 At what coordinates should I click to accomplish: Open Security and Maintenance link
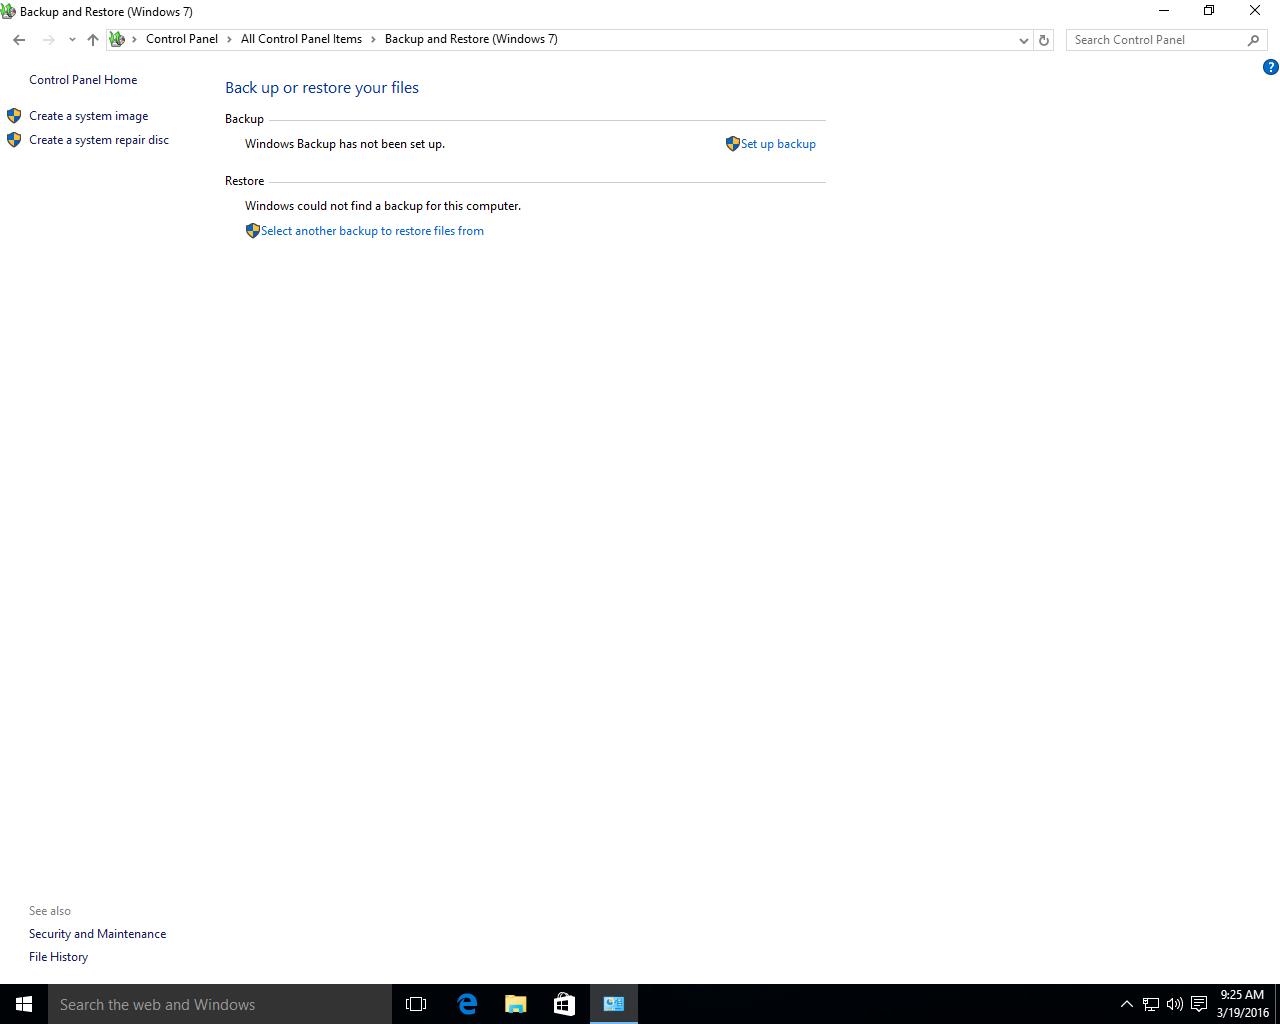(x=97, y=934)
